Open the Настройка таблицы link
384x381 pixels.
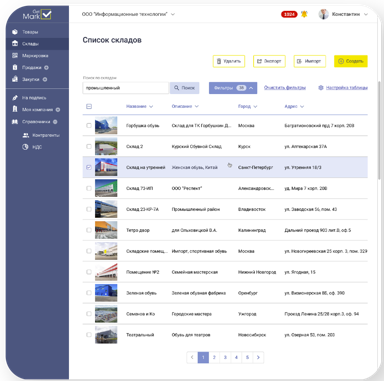[x=347, y=88]
